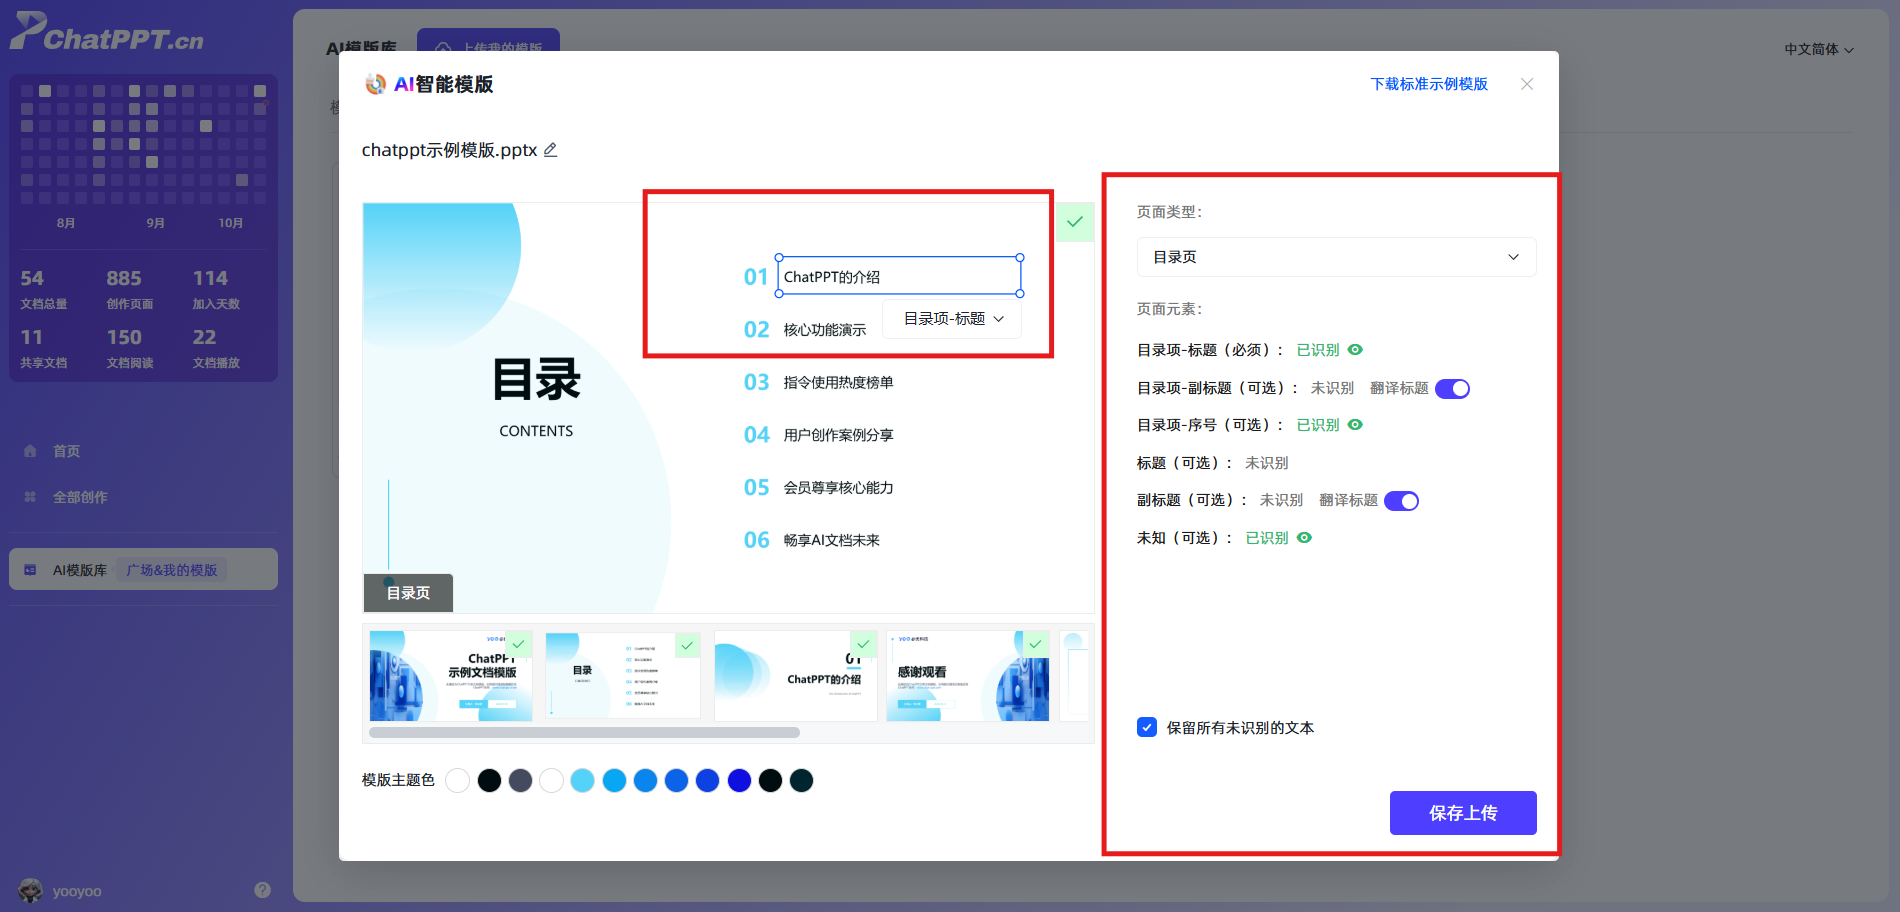This screenshot has height=912, width=1900.
Task: Click the green checkmark beside slide preview
Action: click(1075, 222)
